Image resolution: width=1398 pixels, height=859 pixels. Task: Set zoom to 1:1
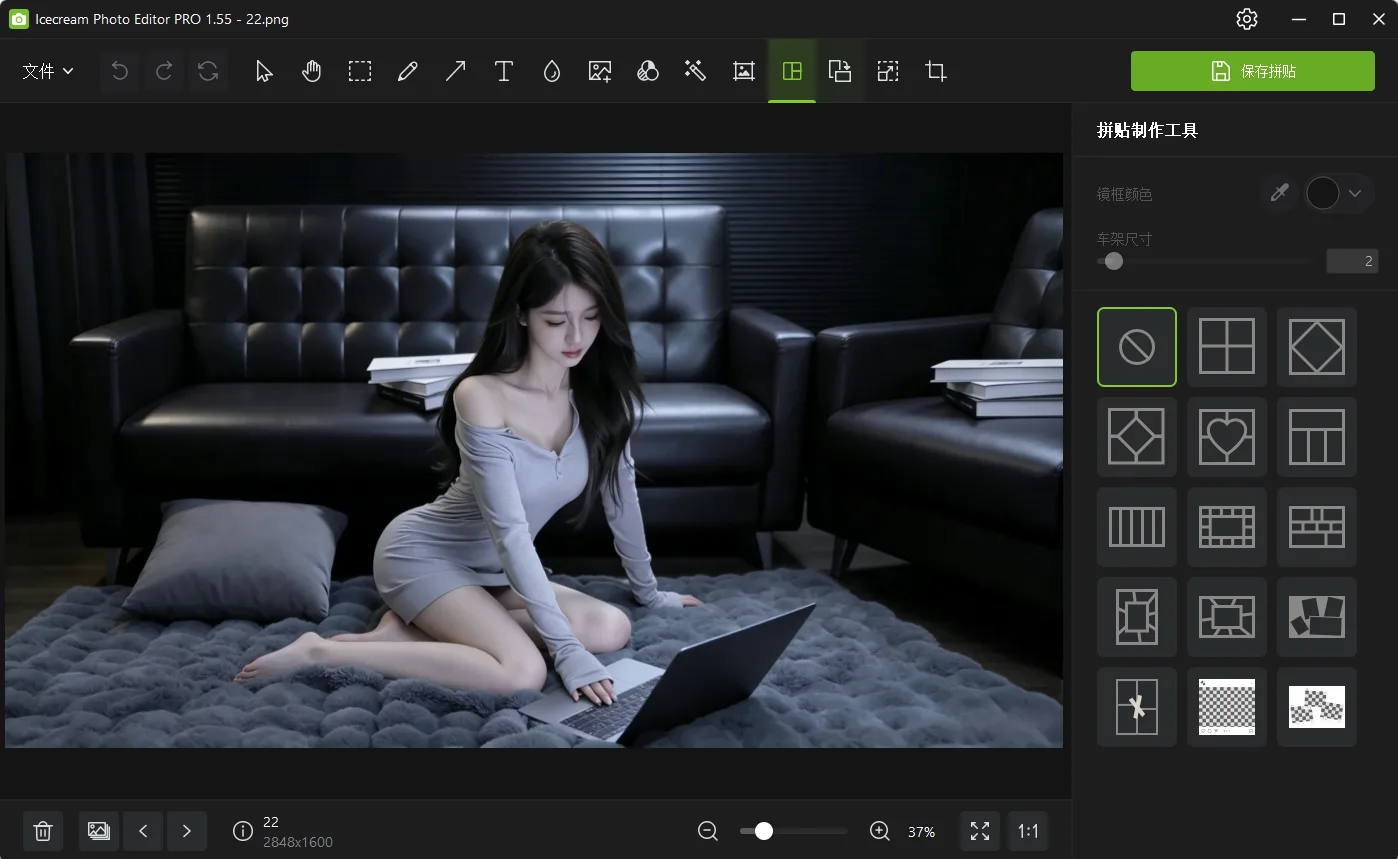point(1028,831)
